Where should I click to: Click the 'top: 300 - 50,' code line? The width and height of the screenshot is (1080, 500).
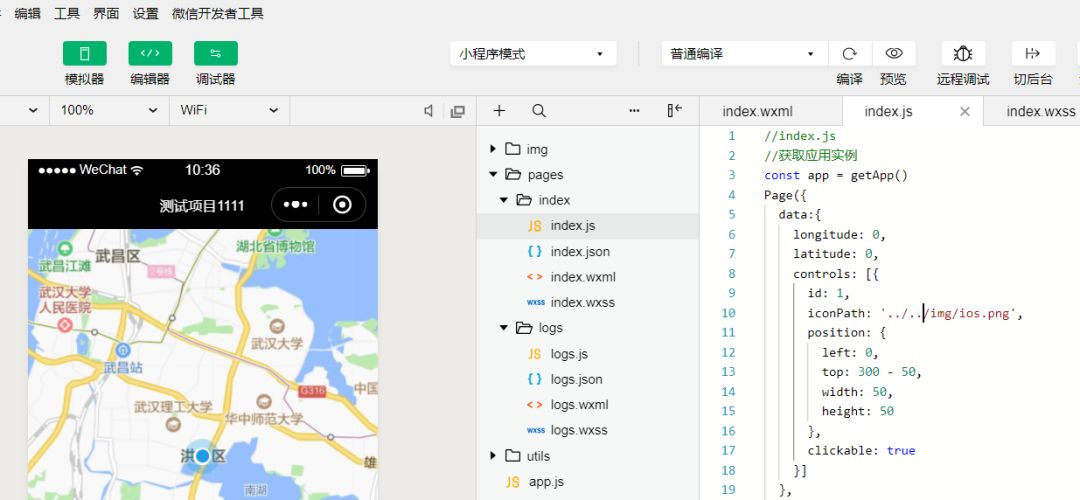[x=871, y=372]
